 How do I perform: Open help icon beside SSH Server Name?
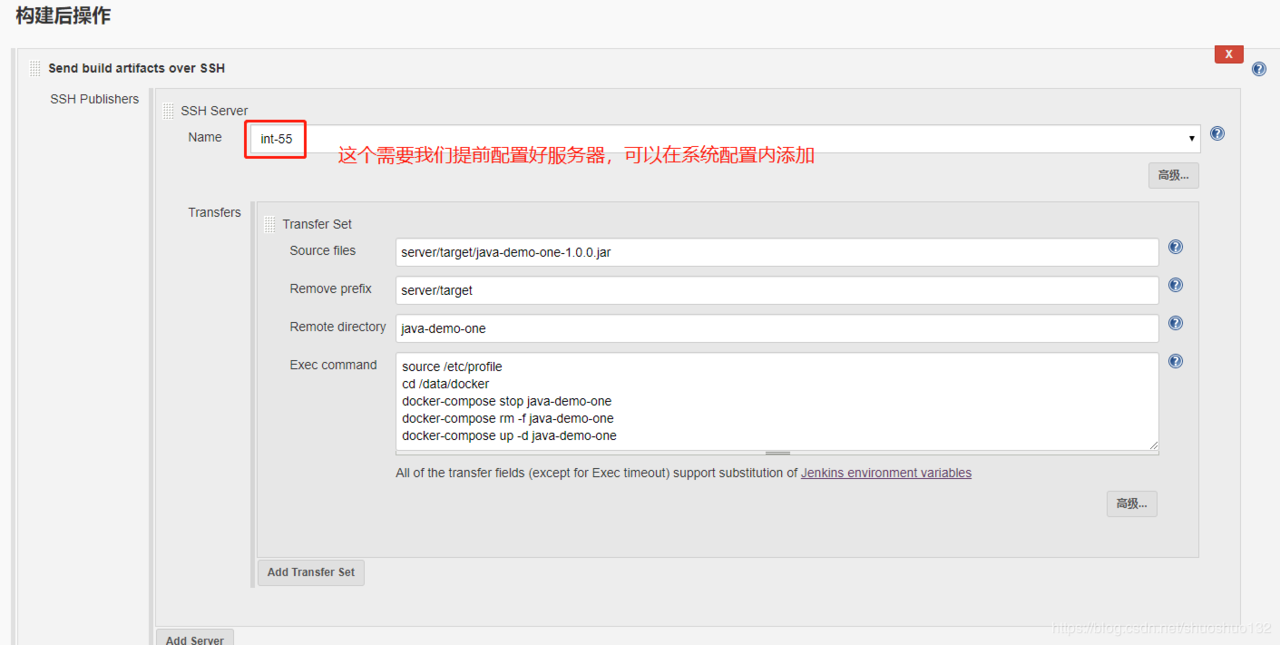(1217, 133)
